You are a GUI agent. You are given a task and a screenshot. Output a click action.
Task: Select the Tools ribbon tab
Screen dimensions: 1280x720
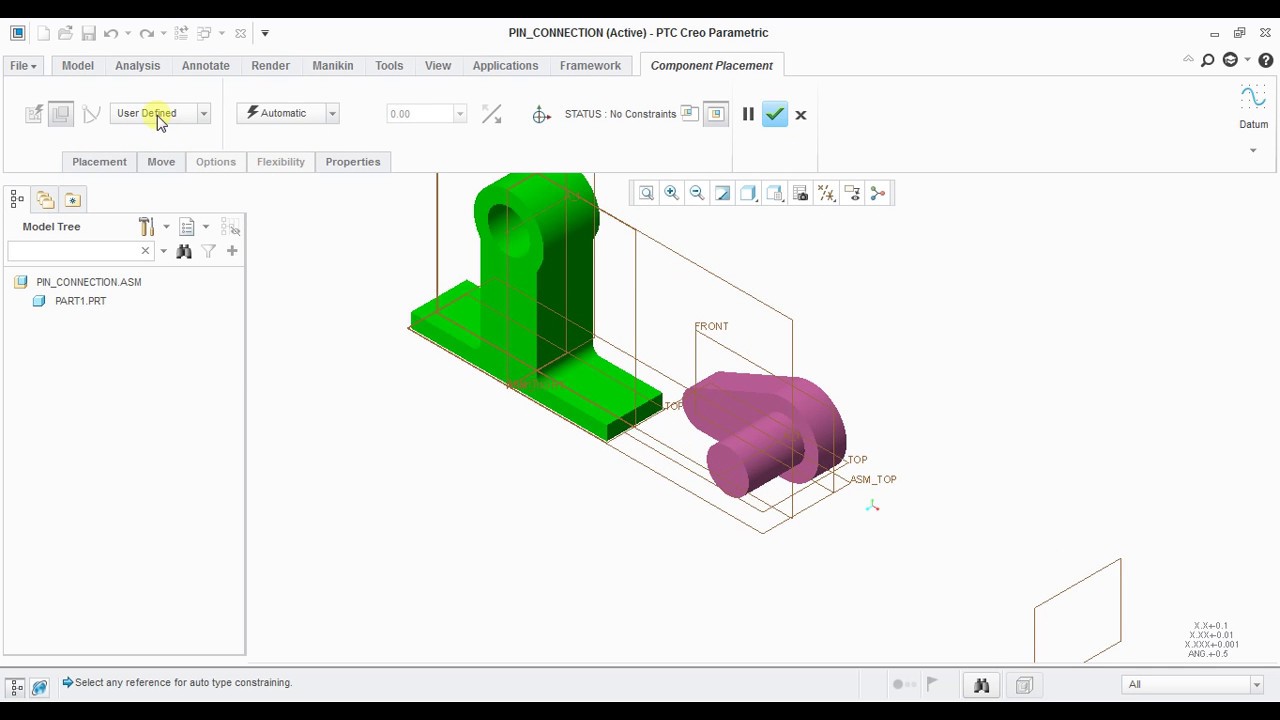(x=389, y=65)
